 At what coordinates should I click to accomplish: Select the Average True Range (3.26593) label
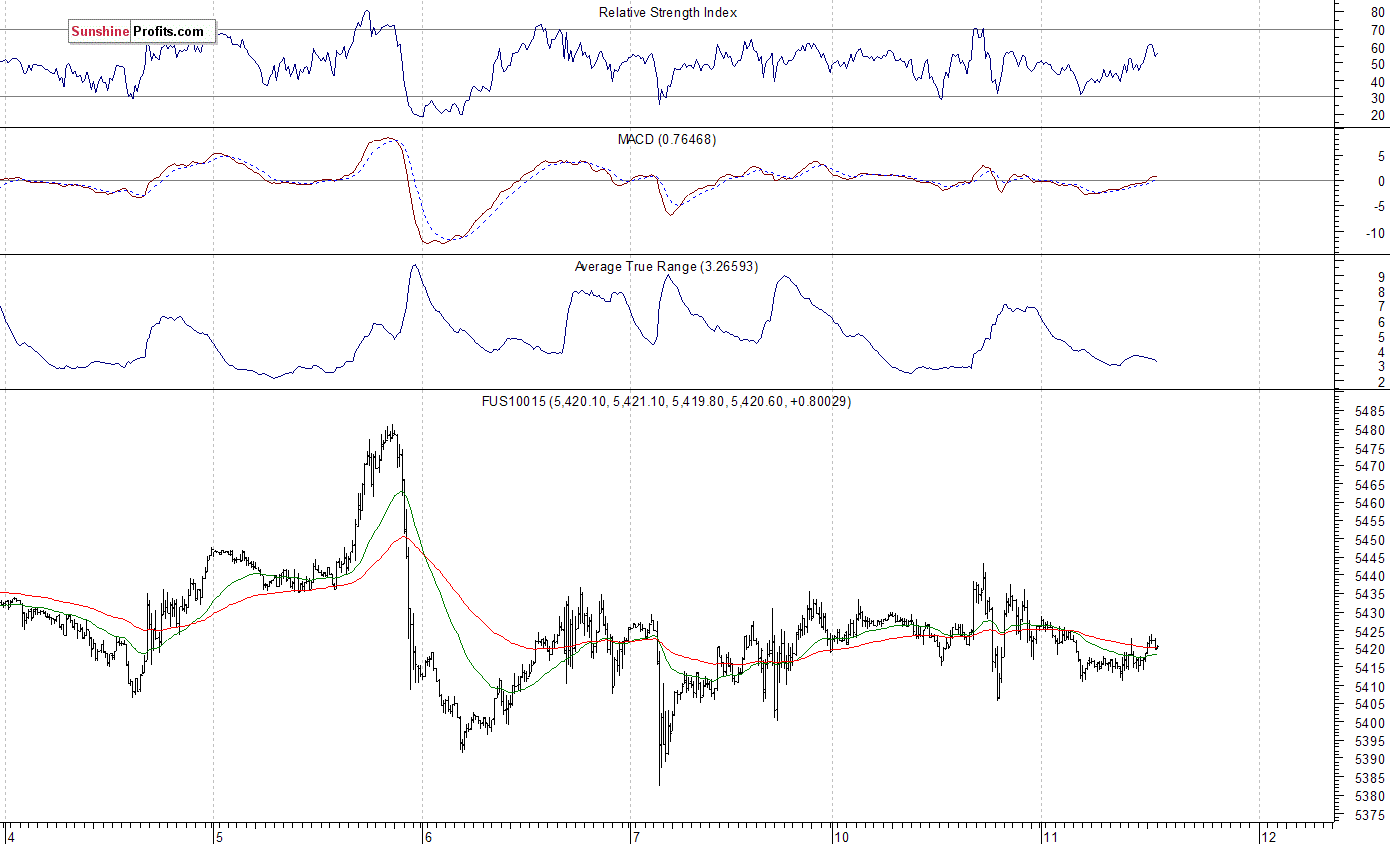click(x=667, y=266)
